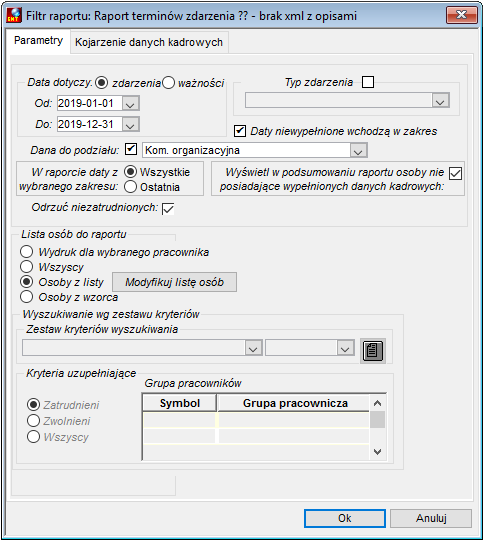Switch to Parametry tab
484x541 pixels.
point(38,41)
